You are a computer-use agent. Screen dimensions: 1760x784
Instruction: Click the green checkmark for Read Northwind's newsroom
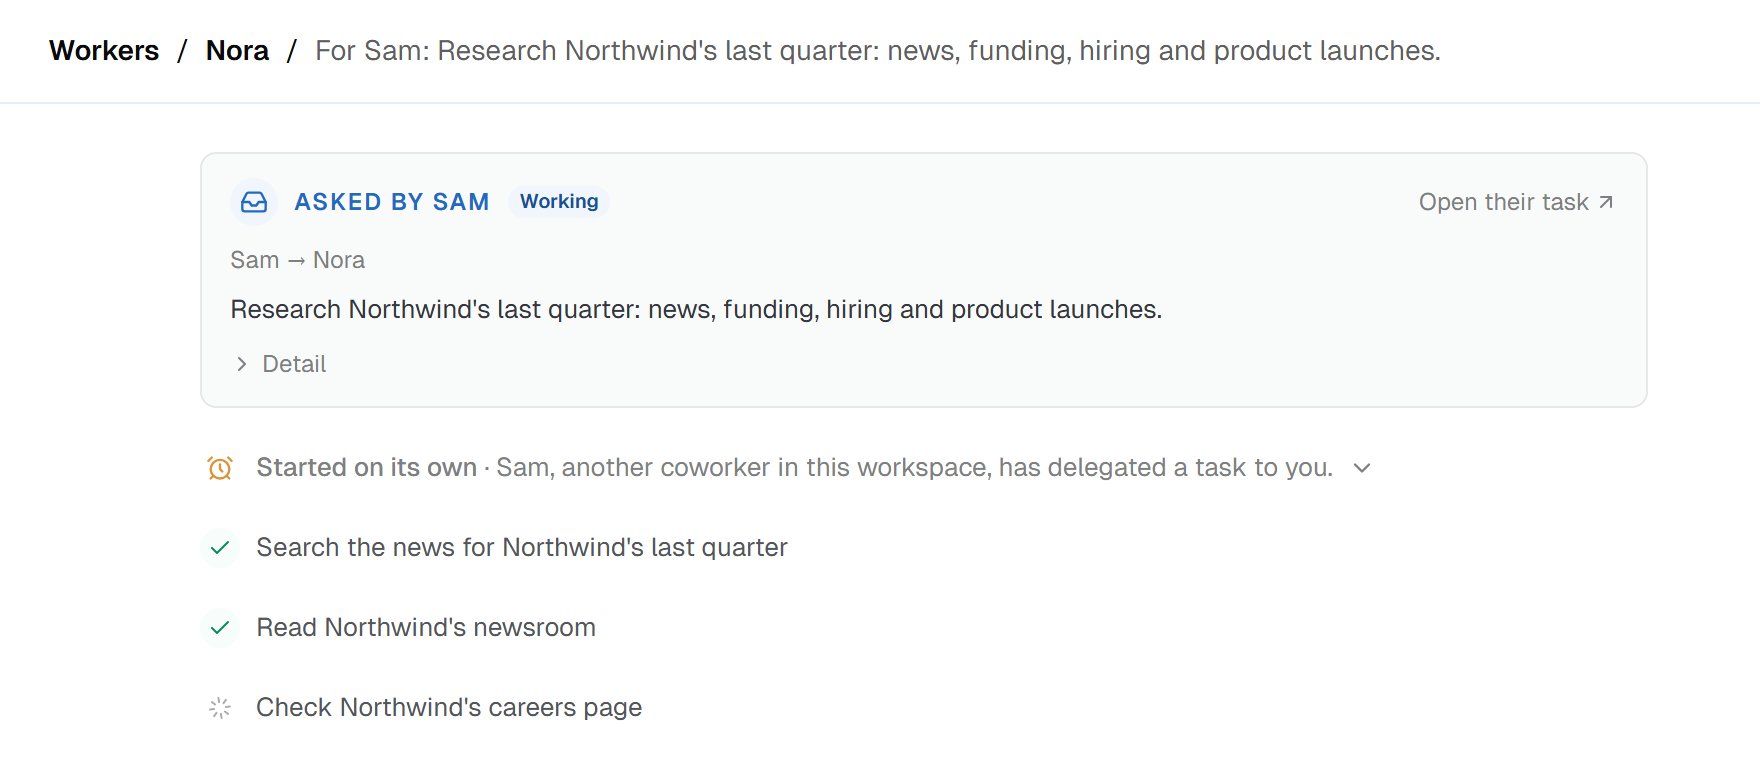220,628
